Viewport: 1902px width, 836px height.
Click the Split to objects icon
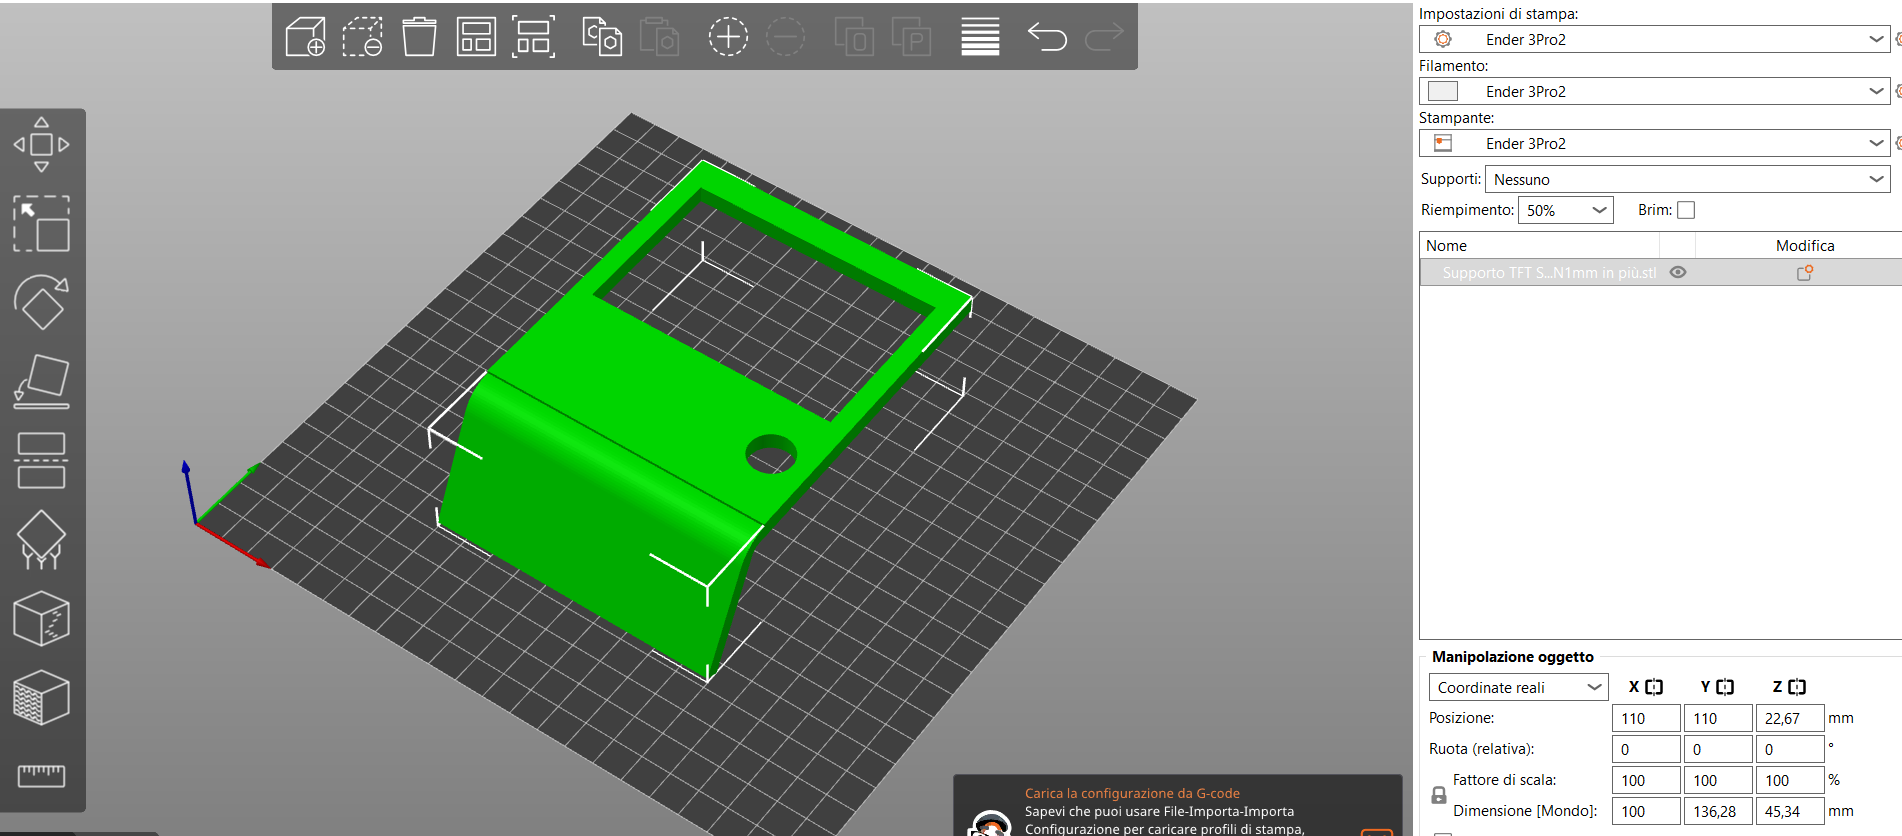pyautogui.click(x=854, y=37)
